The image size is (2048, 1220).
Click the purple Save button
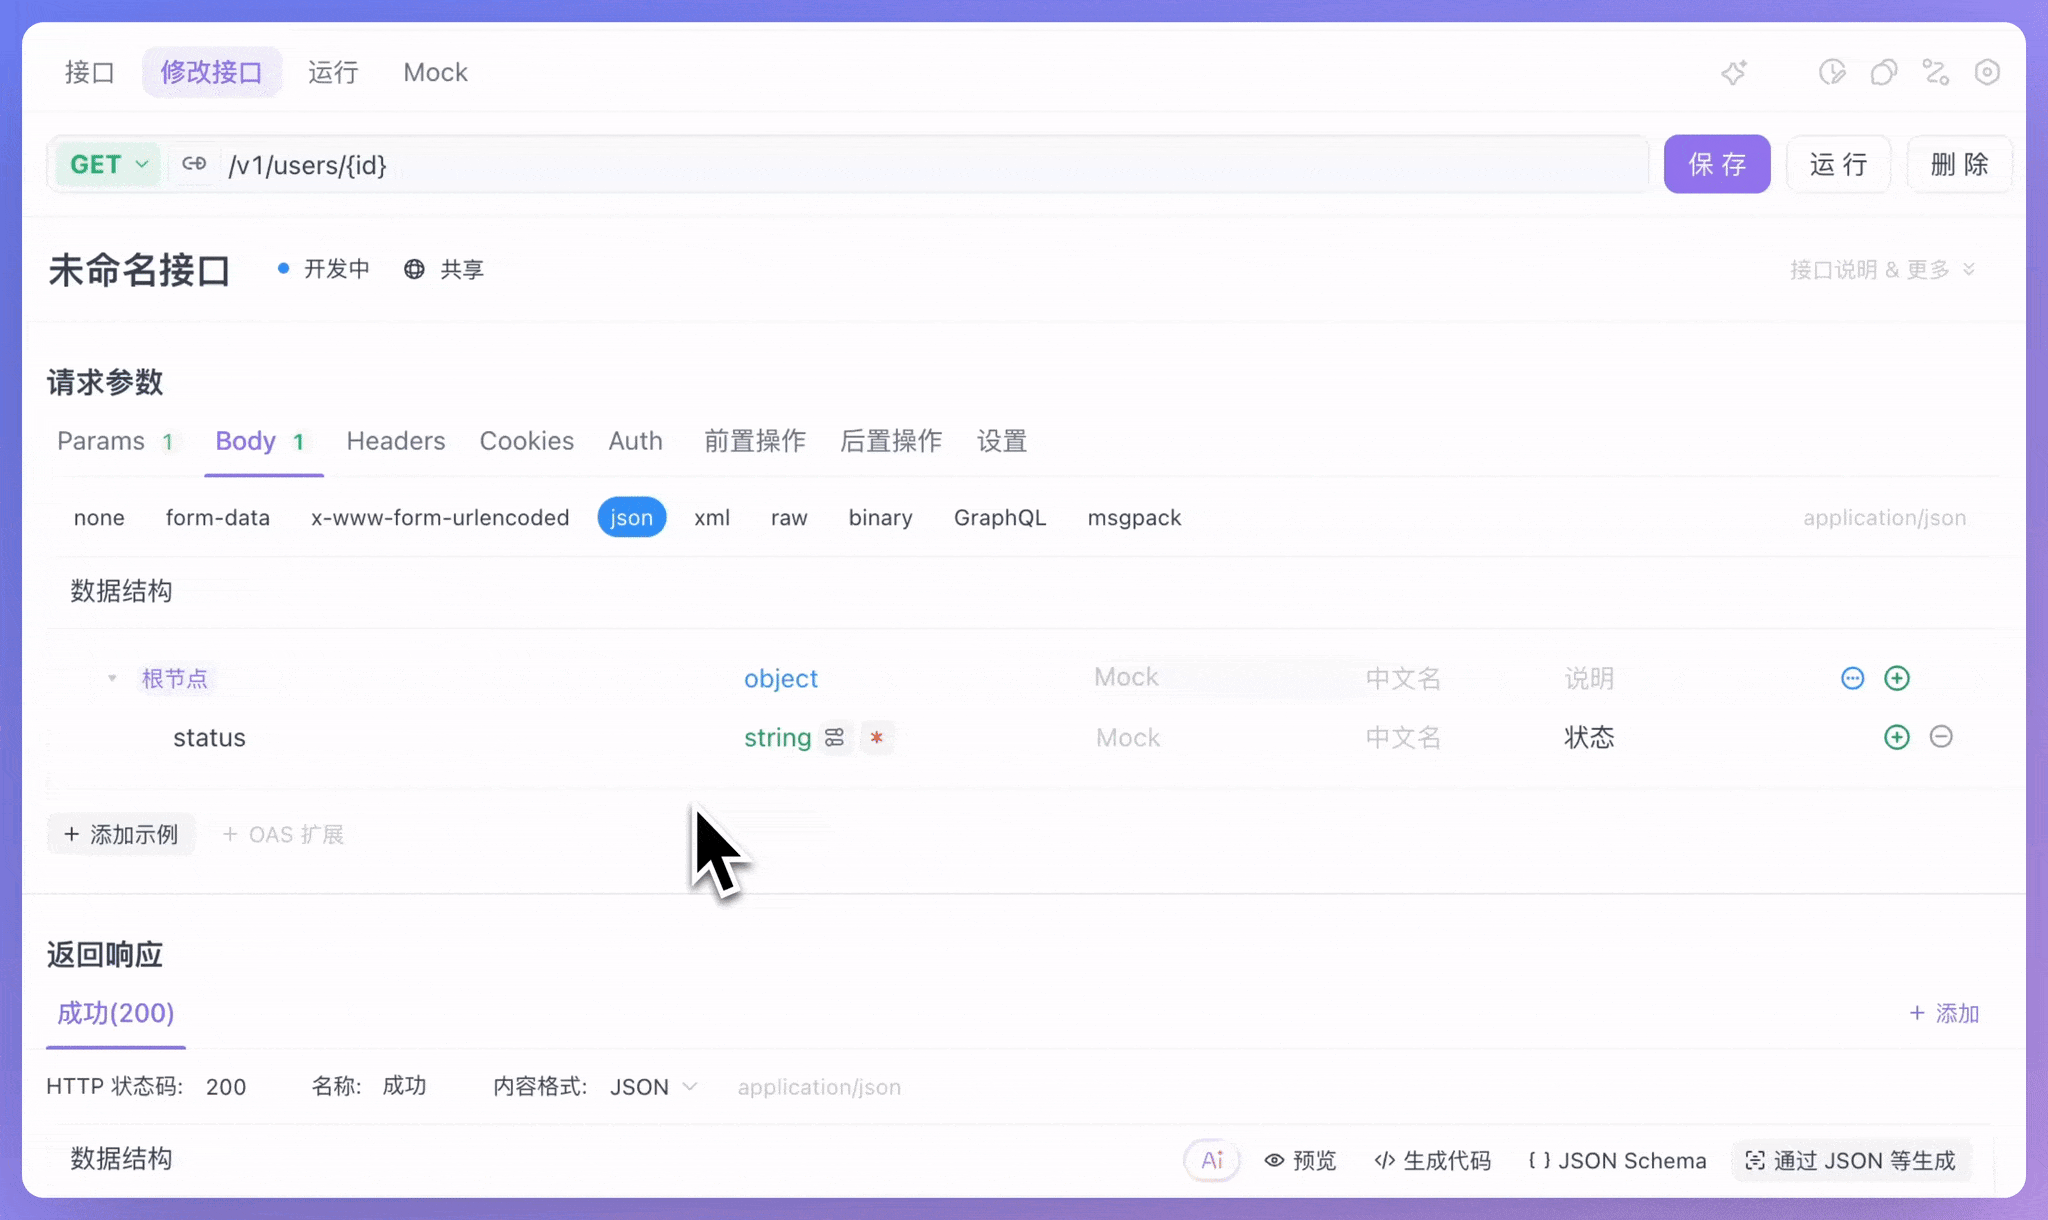(x=1716, y=164)
